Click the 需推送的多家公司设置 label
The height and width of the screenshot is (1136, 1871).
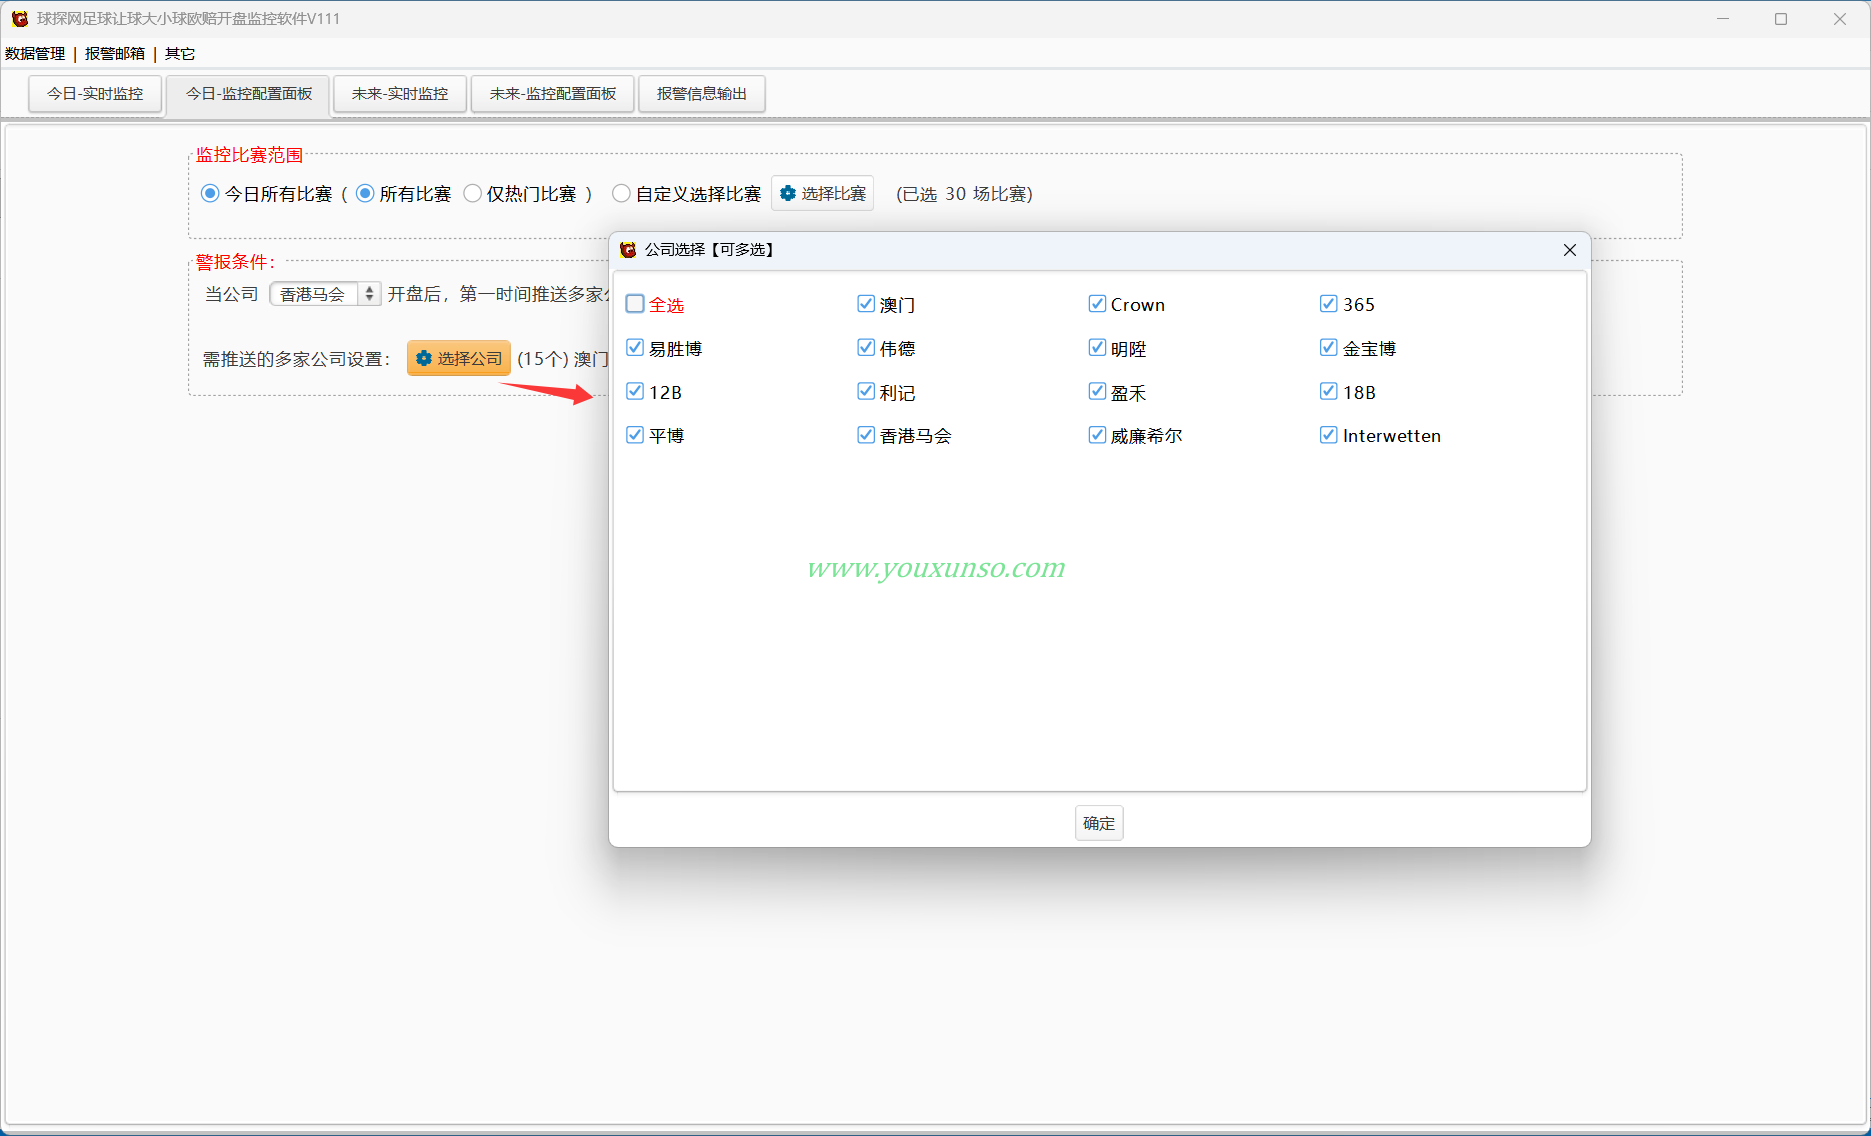point(297,359)
